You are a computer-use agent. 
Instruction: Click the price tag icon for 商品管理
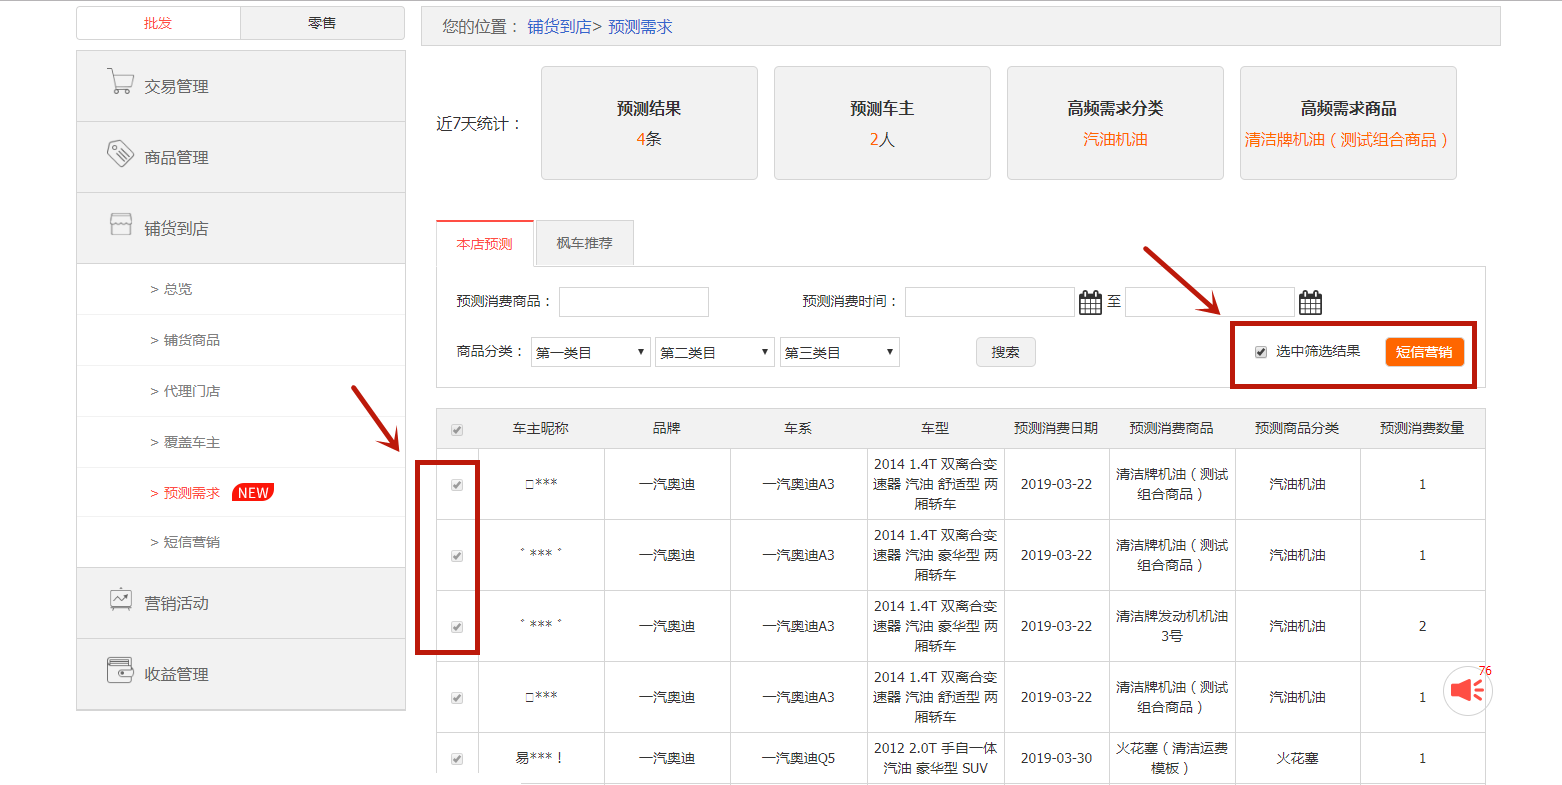click(x=120, y=154)
